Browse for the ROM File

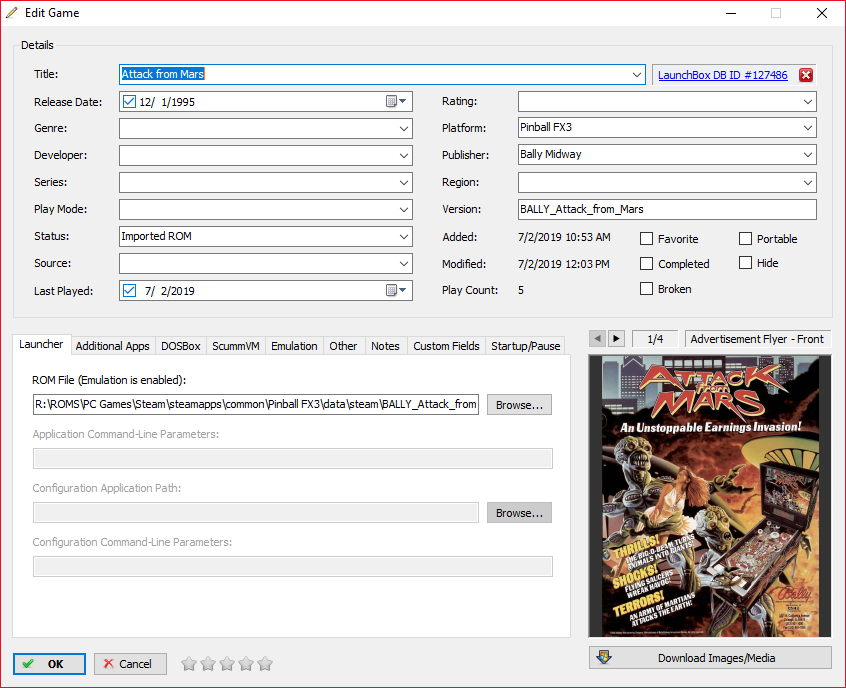pos(519,405)
